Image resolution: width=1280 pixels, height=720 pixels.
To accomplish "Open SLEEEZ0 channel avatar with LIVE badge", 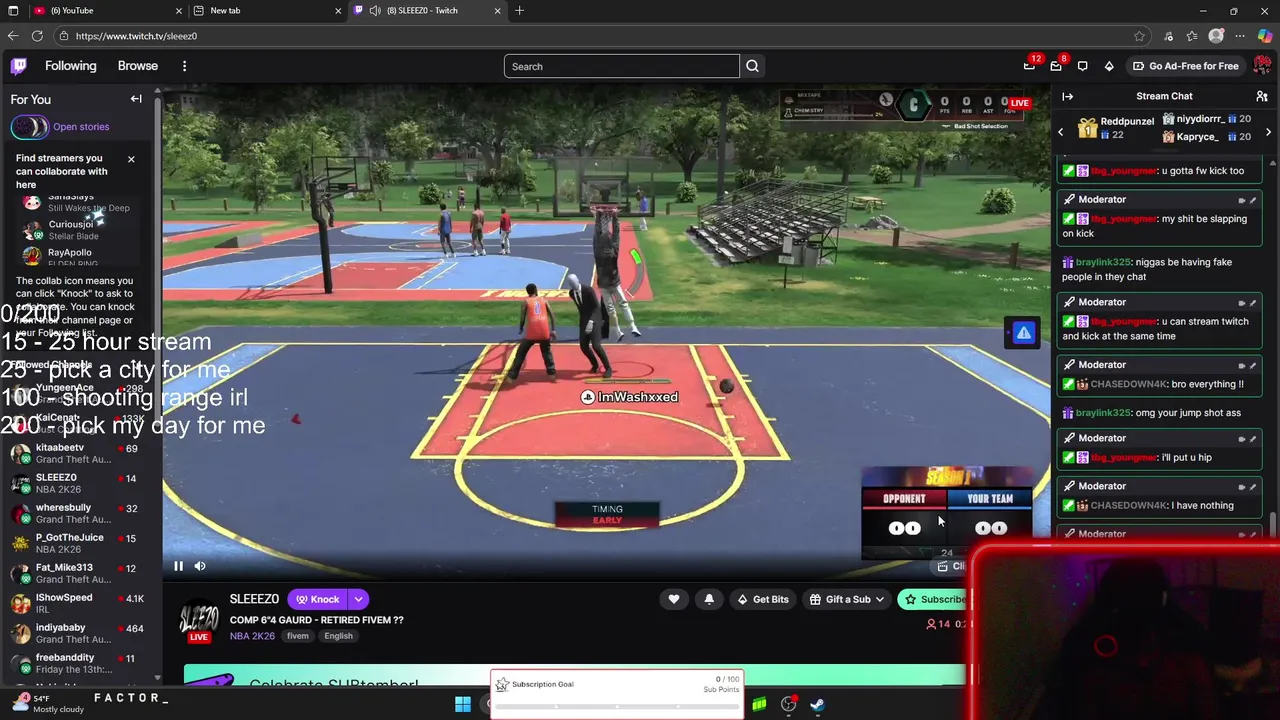I will click(x=199, y=620).
